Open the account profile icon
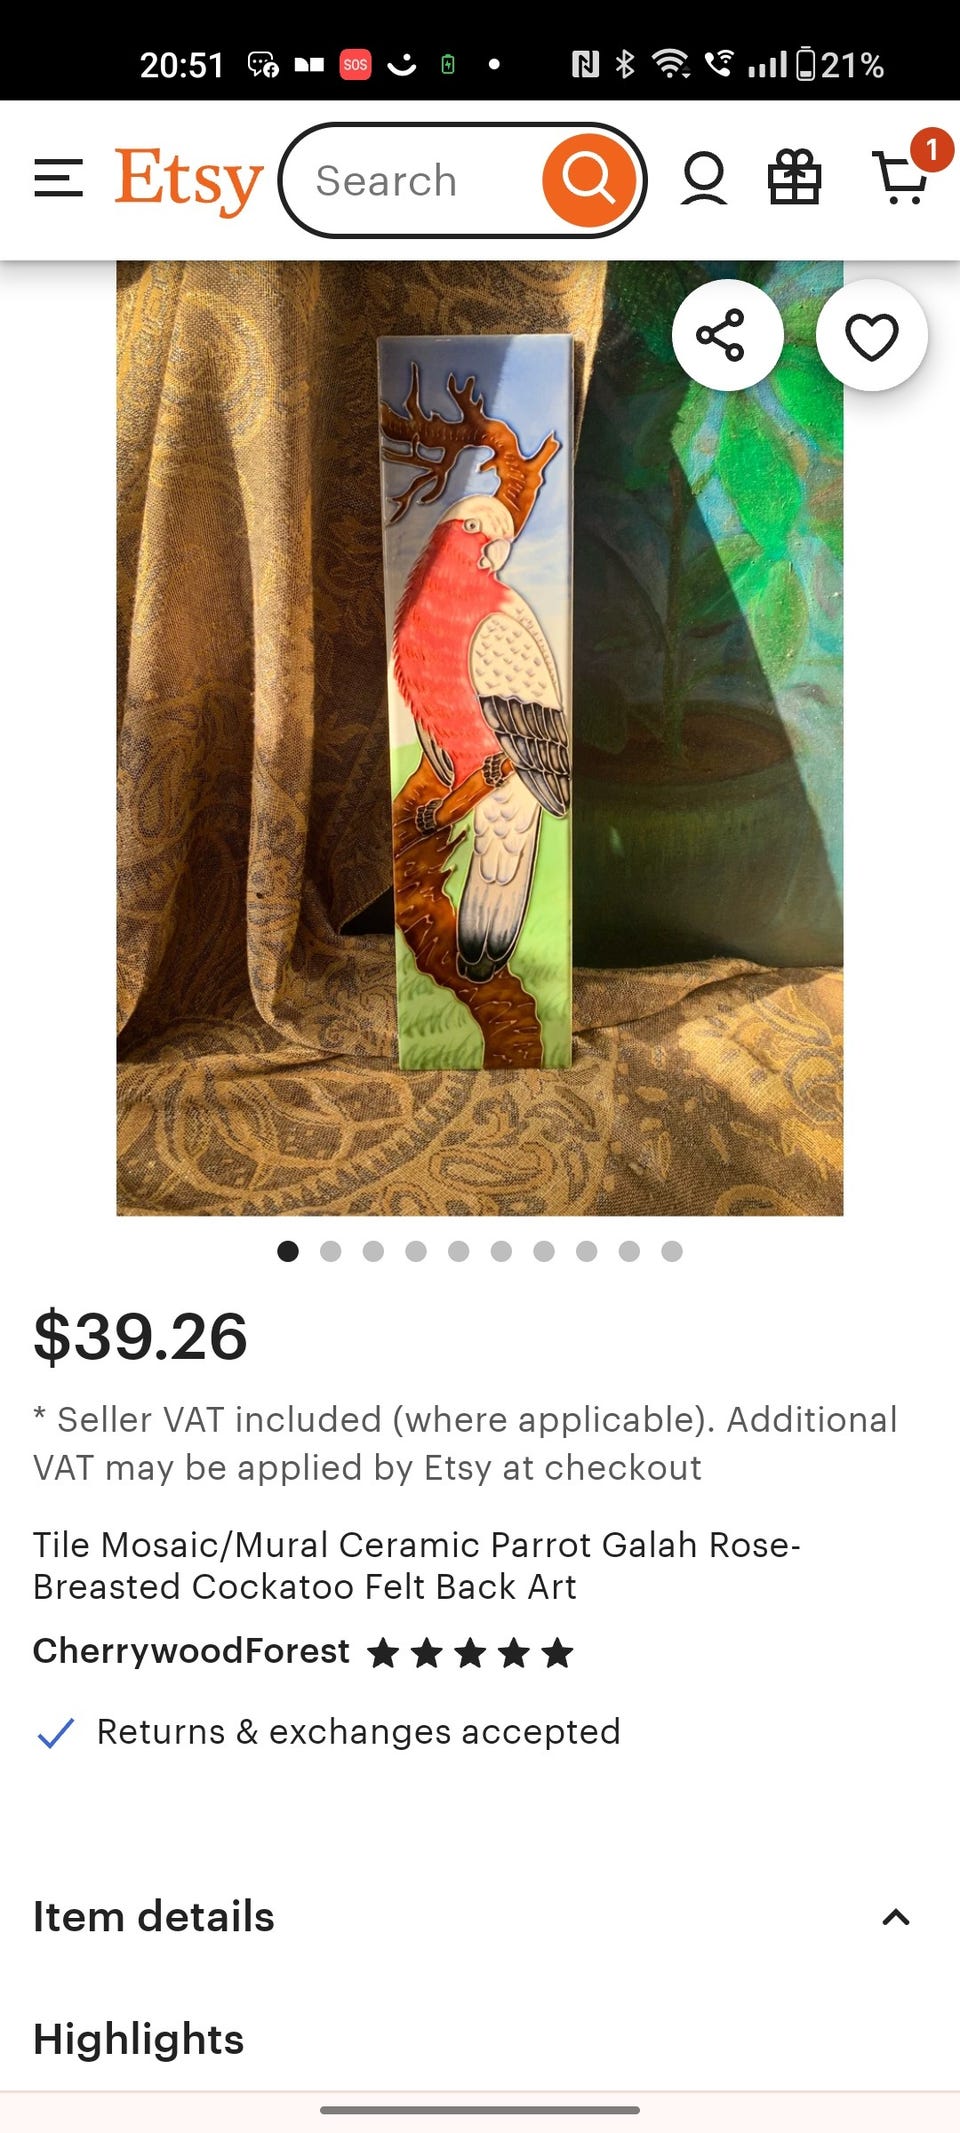The image size is (960, 2133). click(x=704, y=180)
